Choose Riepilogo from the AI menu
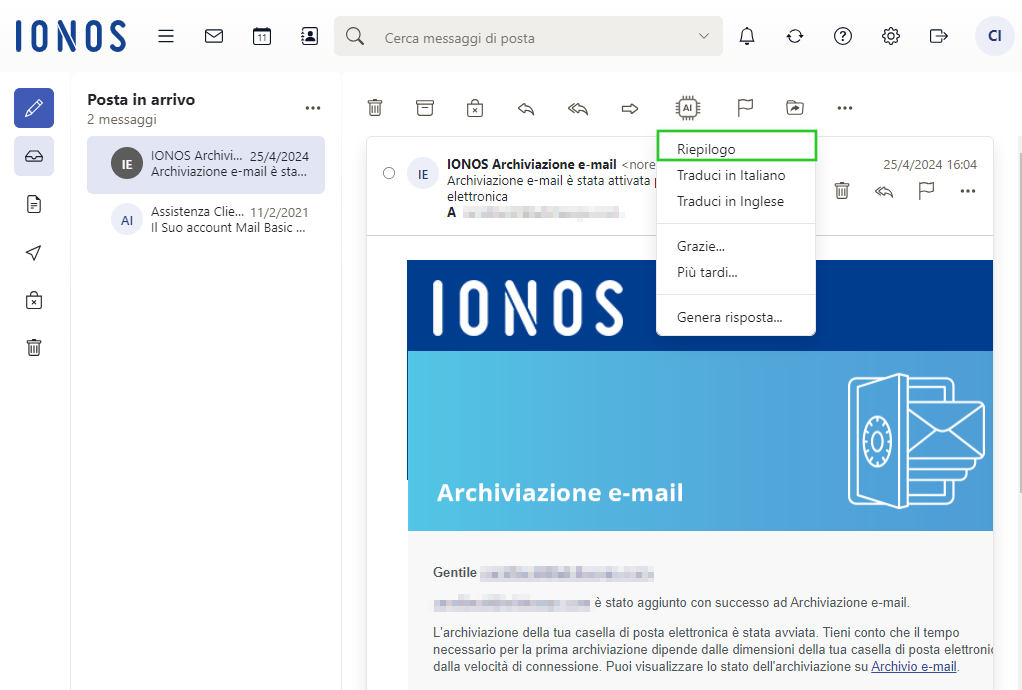 click(x=737, y=149)
